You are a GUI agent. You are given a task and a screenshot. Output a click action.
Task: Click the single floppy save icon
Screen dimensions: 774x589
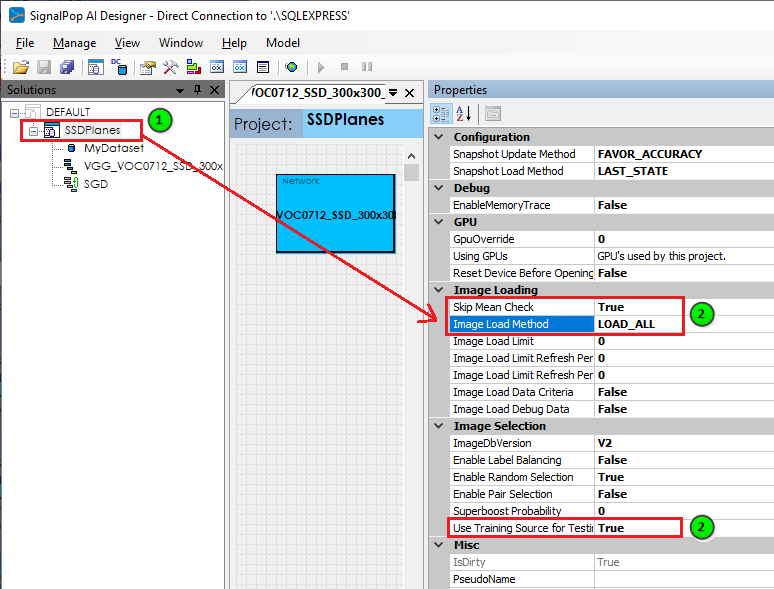(x=44, y=67)
